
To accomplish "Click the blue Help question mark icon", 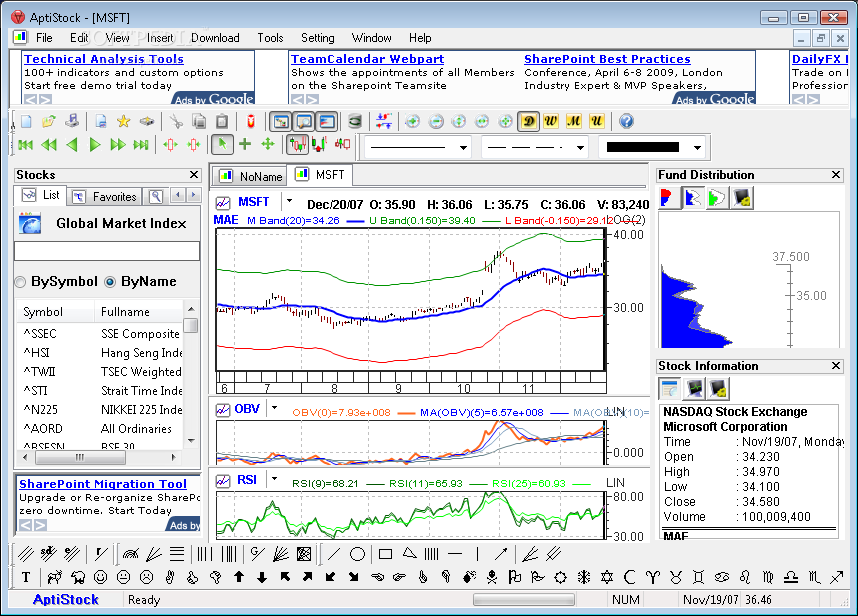I will click(x=626, y=121).
